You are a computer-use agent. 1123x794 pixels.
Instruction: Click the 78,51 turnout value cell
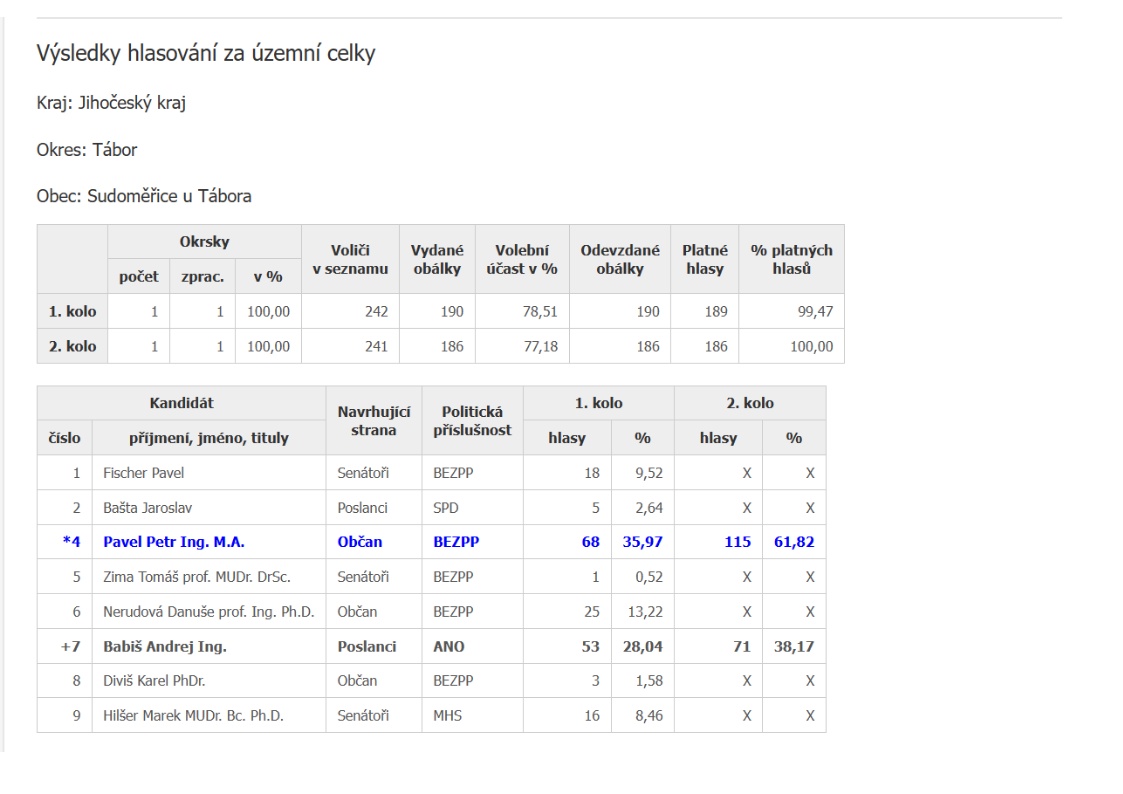pyautogui.click(x=539, y=311)
